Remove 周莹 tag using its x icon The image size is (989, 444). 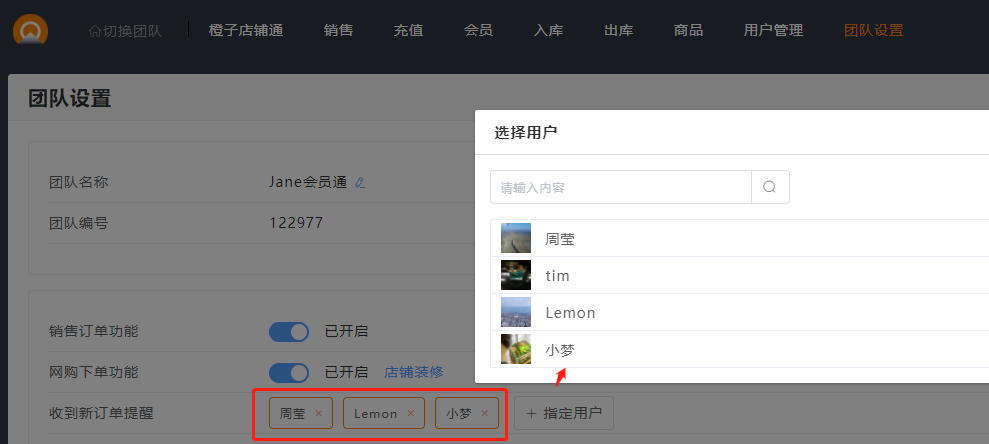[x=319, y=413]
